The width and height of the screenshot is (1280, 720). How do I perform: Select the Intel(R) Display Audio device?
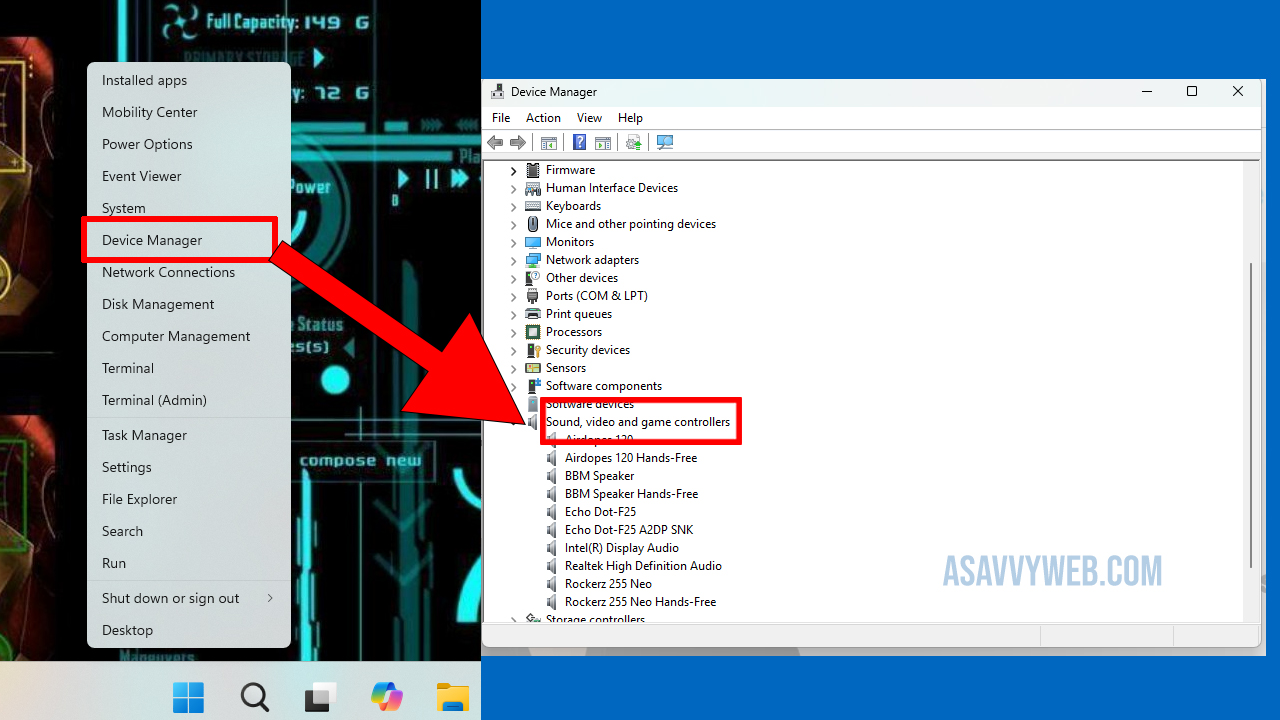(621, 548)
